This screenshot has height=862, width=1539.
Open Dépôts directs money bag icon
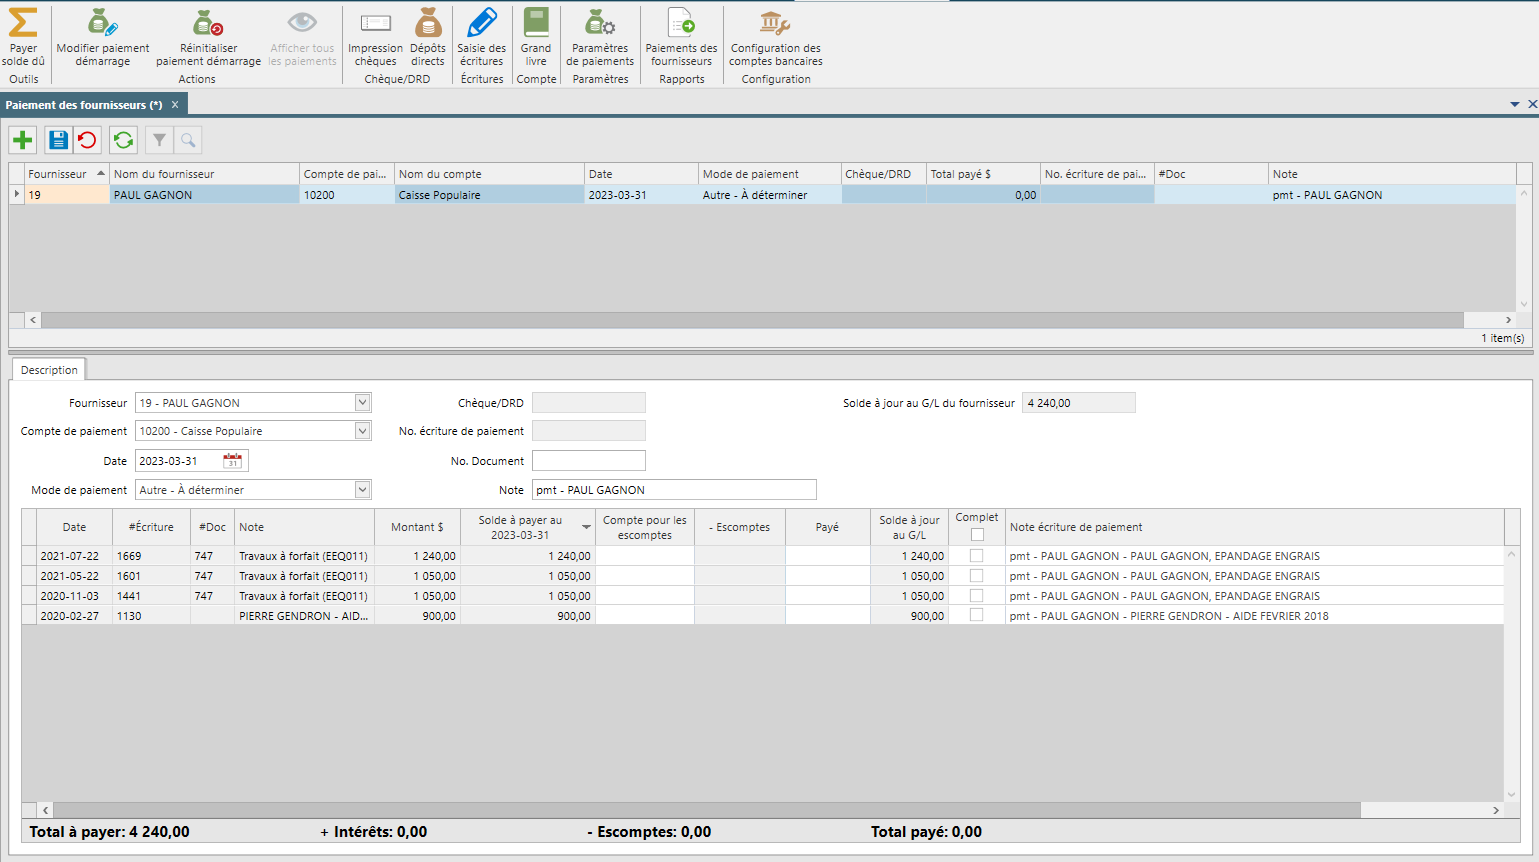click(428, 22)
